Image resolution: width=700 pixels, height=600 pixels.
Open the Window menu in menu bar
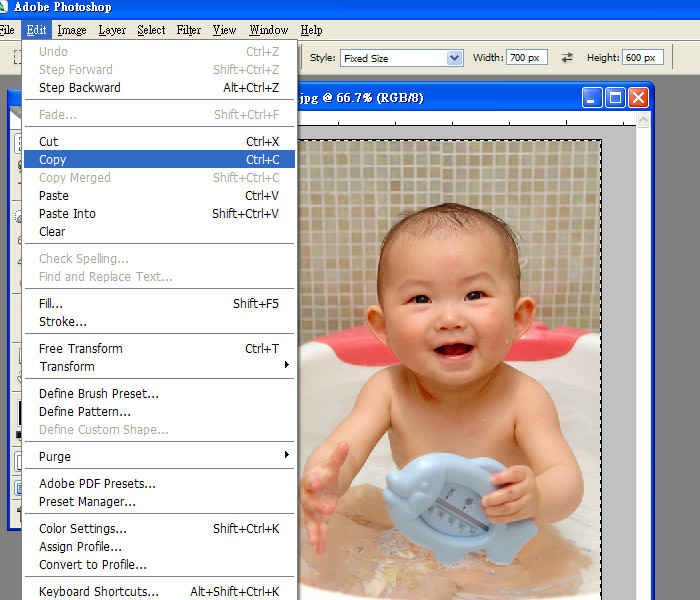tap(268, 30)
